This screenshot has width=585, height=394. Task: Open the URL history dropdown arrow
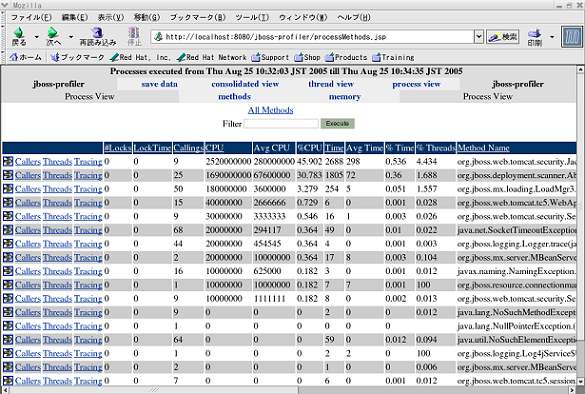click(479, 37)
